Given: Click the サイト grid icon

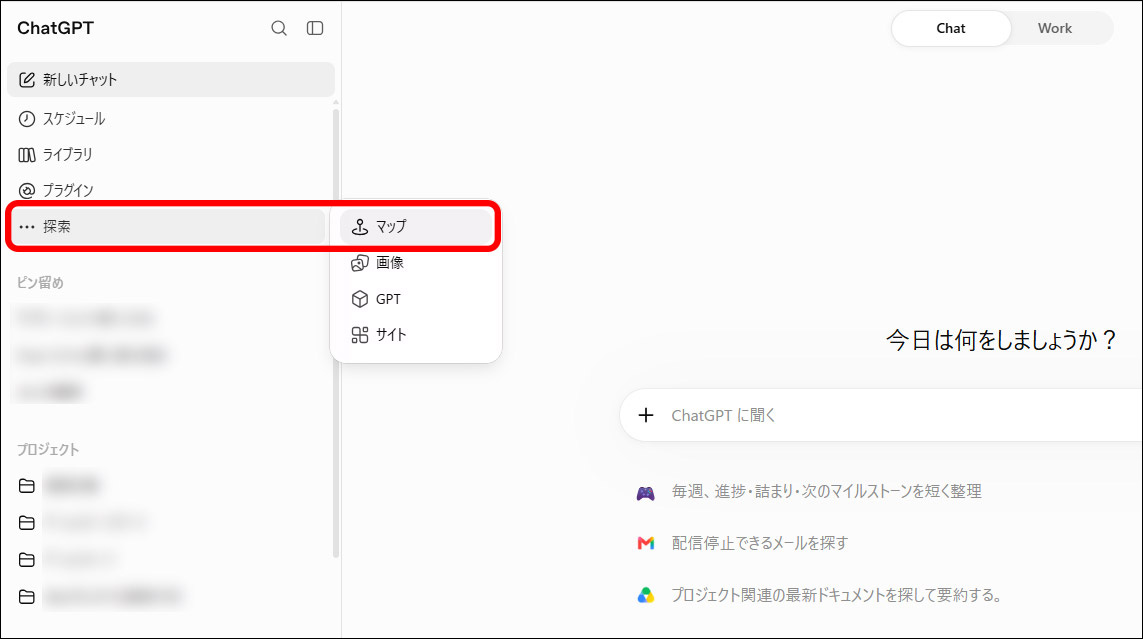Looking at the screenshot, I should 359,335.
